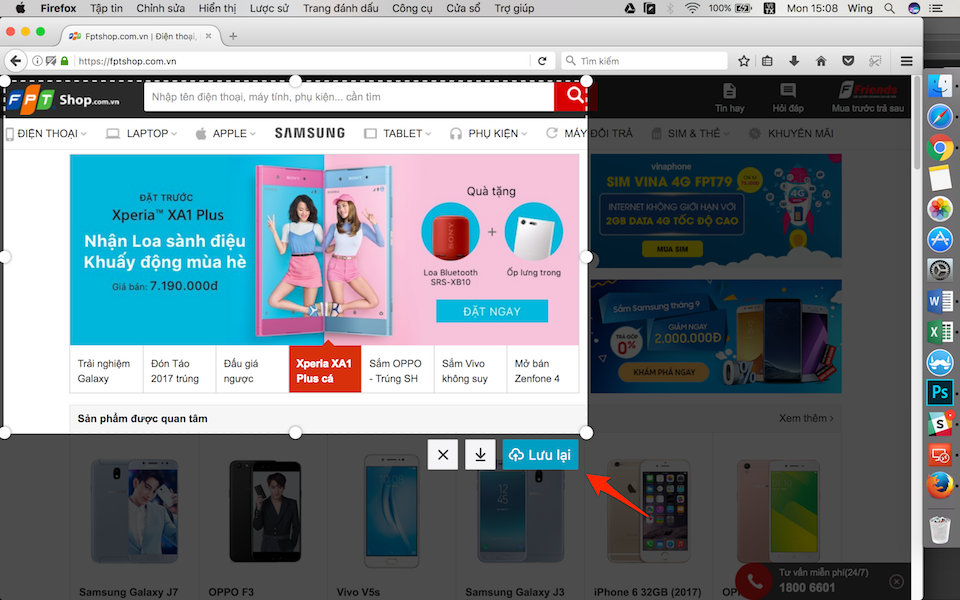Select the Sắm OPPO banner tab
960x600 pixels.
397,370
